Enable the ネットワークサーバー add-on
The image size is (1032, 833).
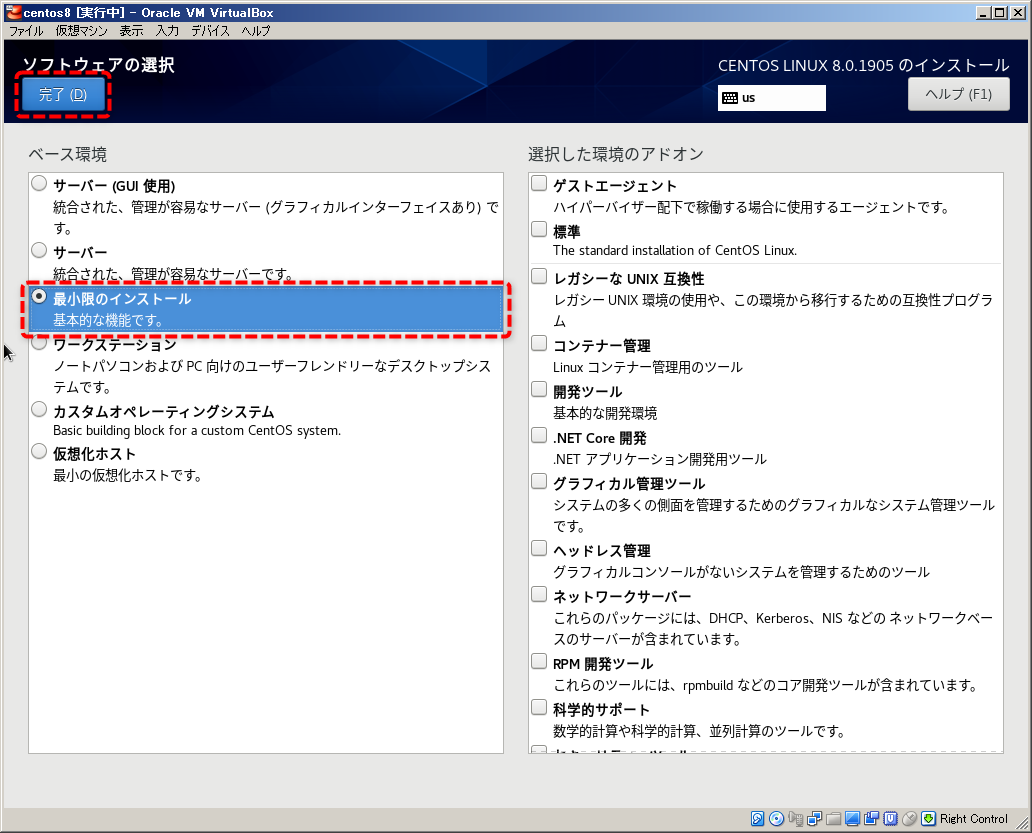coord(539,593)
